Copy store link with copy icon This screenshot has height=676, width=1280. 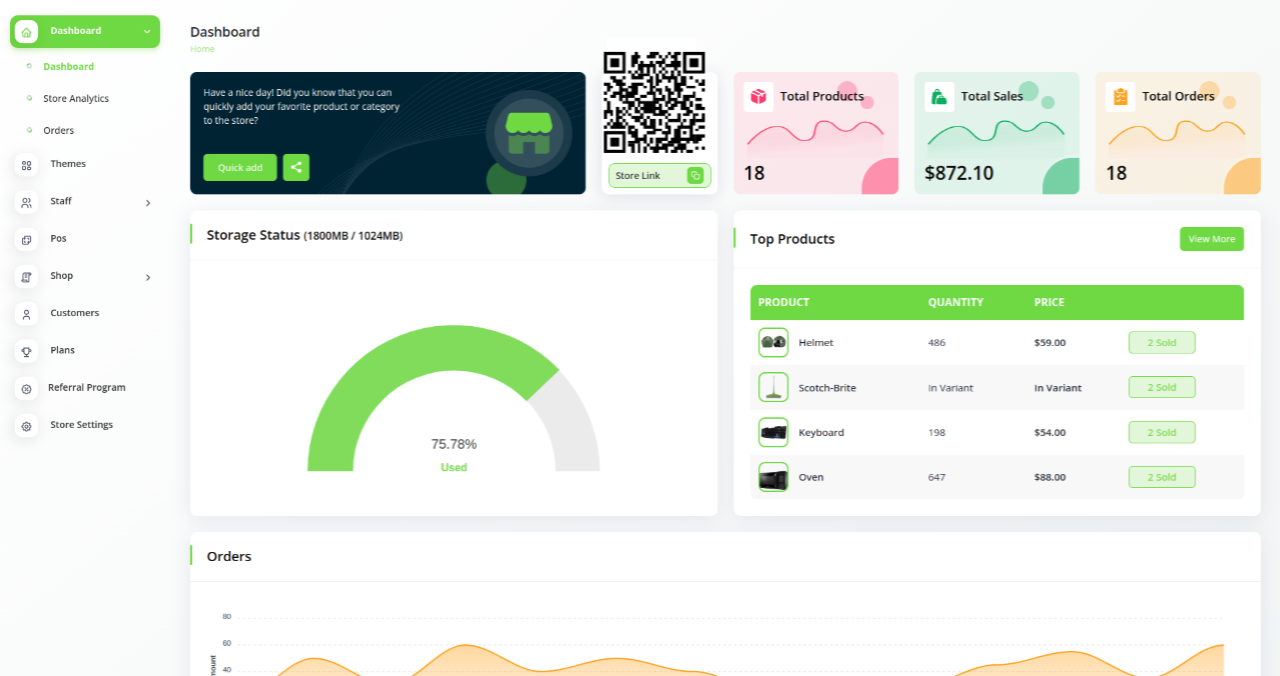point(696,176)
